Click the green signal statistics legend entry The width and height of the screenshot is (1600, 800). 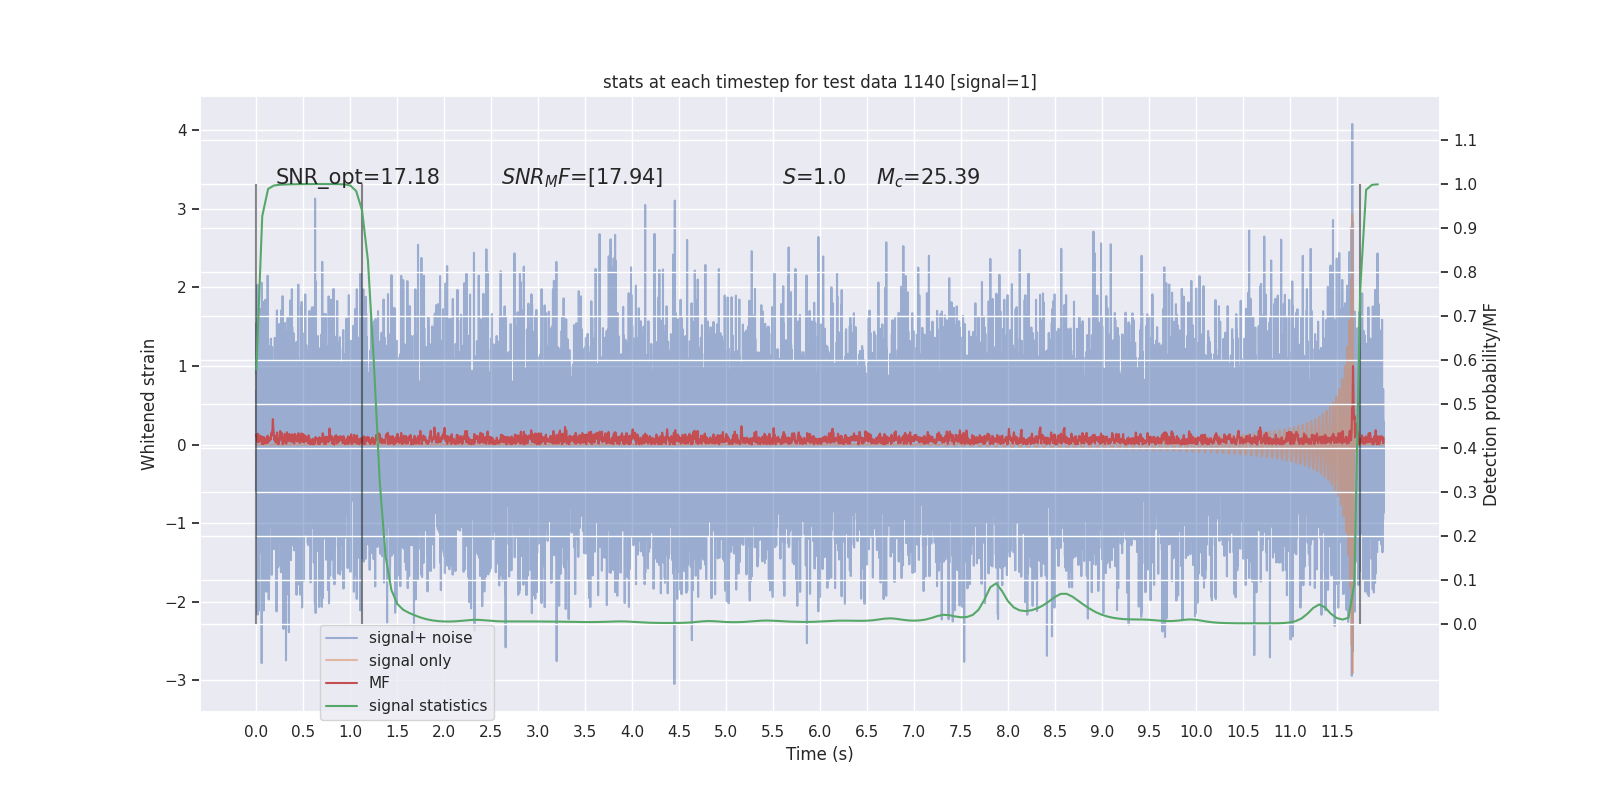406,706
